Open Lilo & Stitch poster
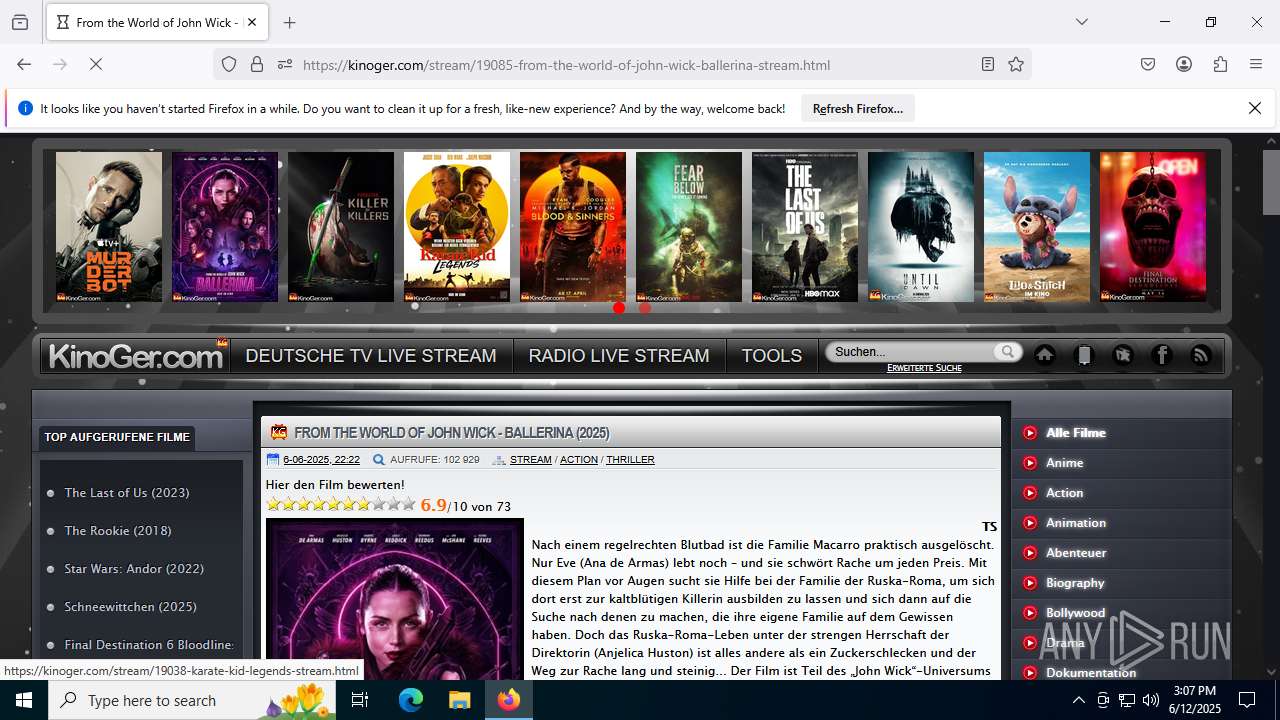Image resolution: width=1280 pixels, height=720 pixels. click(x=1037, y=227)
